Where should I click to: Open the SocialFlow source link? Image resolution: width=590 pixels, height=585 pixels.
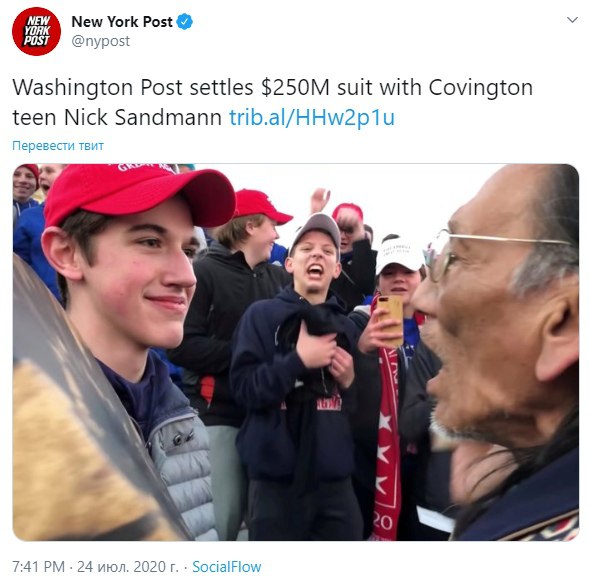227,567
